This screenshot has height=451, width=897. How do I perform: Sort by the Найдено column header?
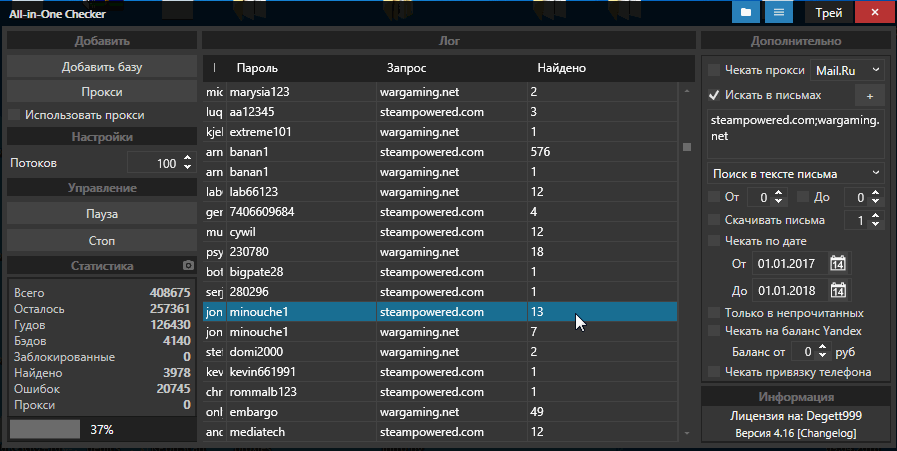pyautogui.click(x=562, y=68)
